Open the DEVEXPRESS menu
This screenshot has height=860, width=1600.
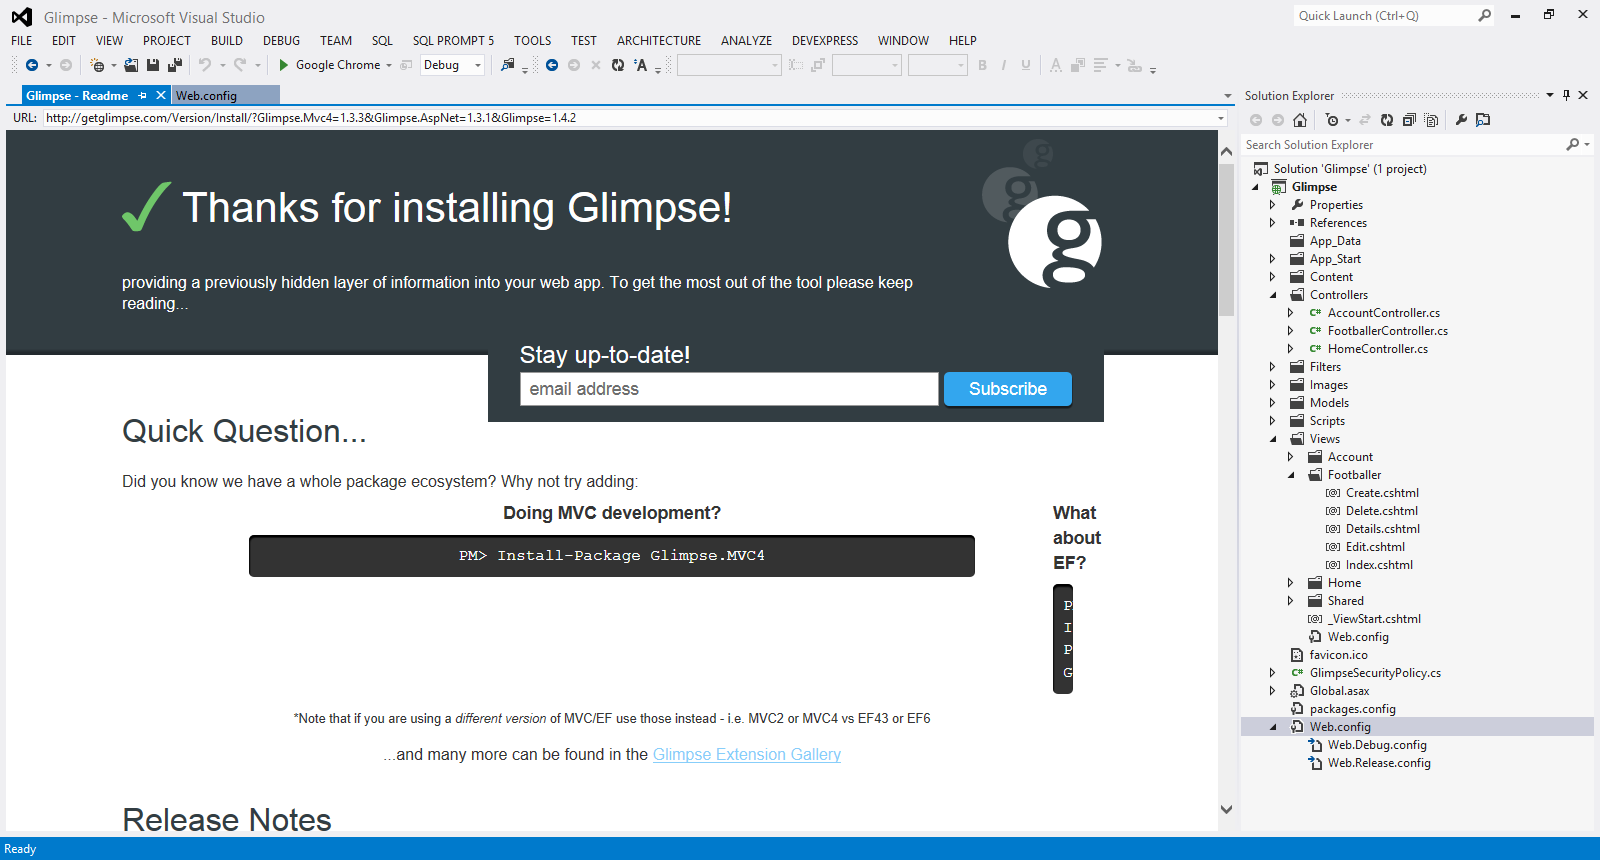click(825, 41)
